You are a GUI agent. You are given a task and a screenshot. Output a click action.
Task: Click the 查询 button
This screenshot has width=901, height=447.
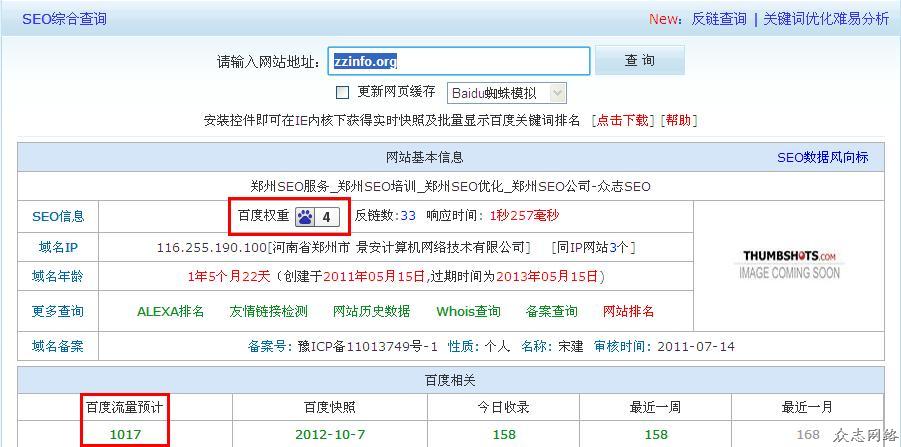click(x=640, y=60)
